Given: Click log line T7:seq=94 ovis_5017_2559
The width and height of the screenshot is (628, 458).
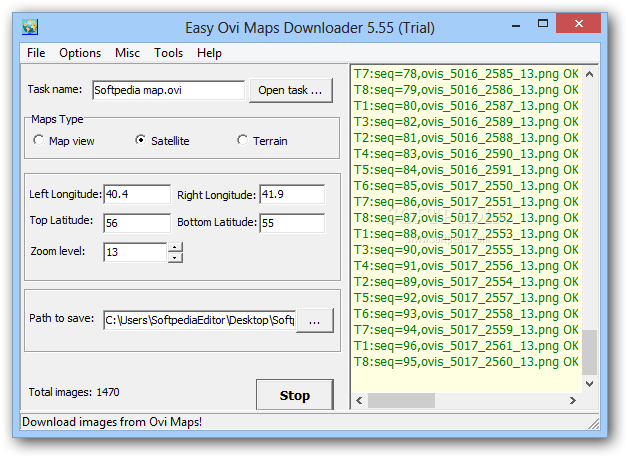Looking at the screenshot, I should pos(466,330).
